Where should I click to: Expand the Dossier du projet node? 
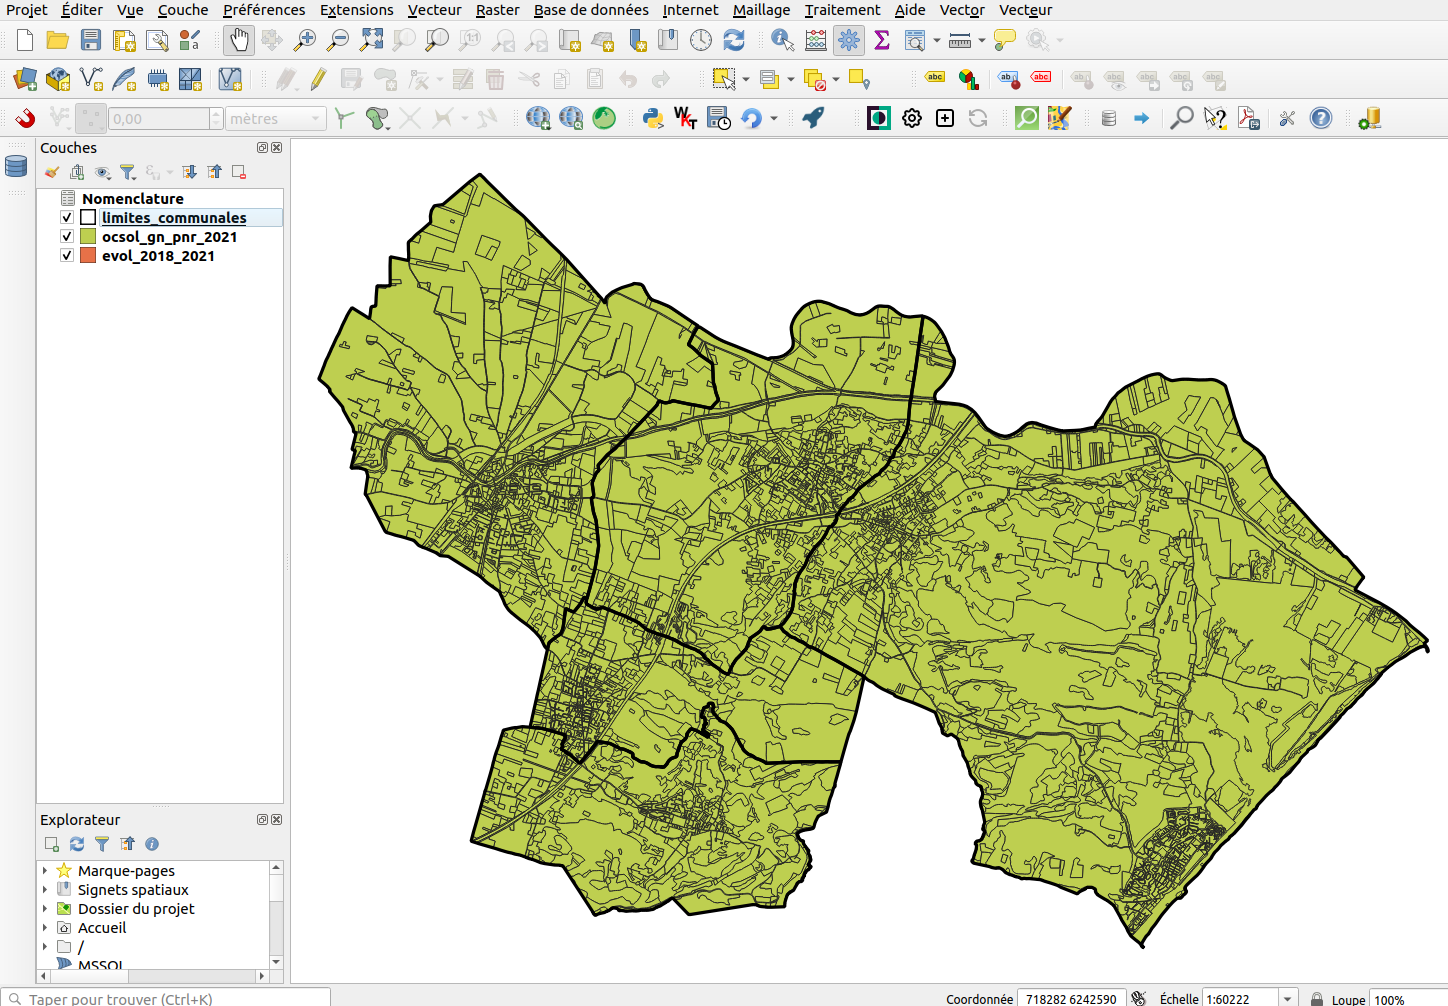click(45, 908)
